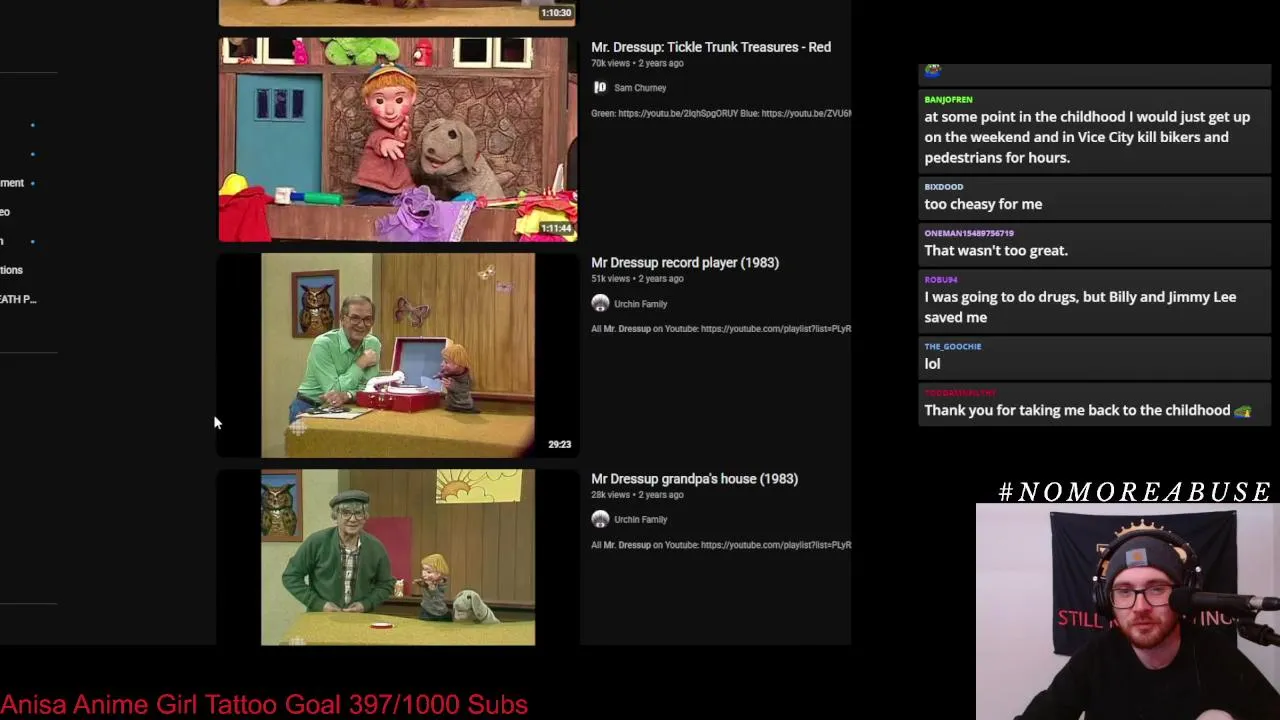Click the sidebar item ending in 'eo'

(5, 212)
